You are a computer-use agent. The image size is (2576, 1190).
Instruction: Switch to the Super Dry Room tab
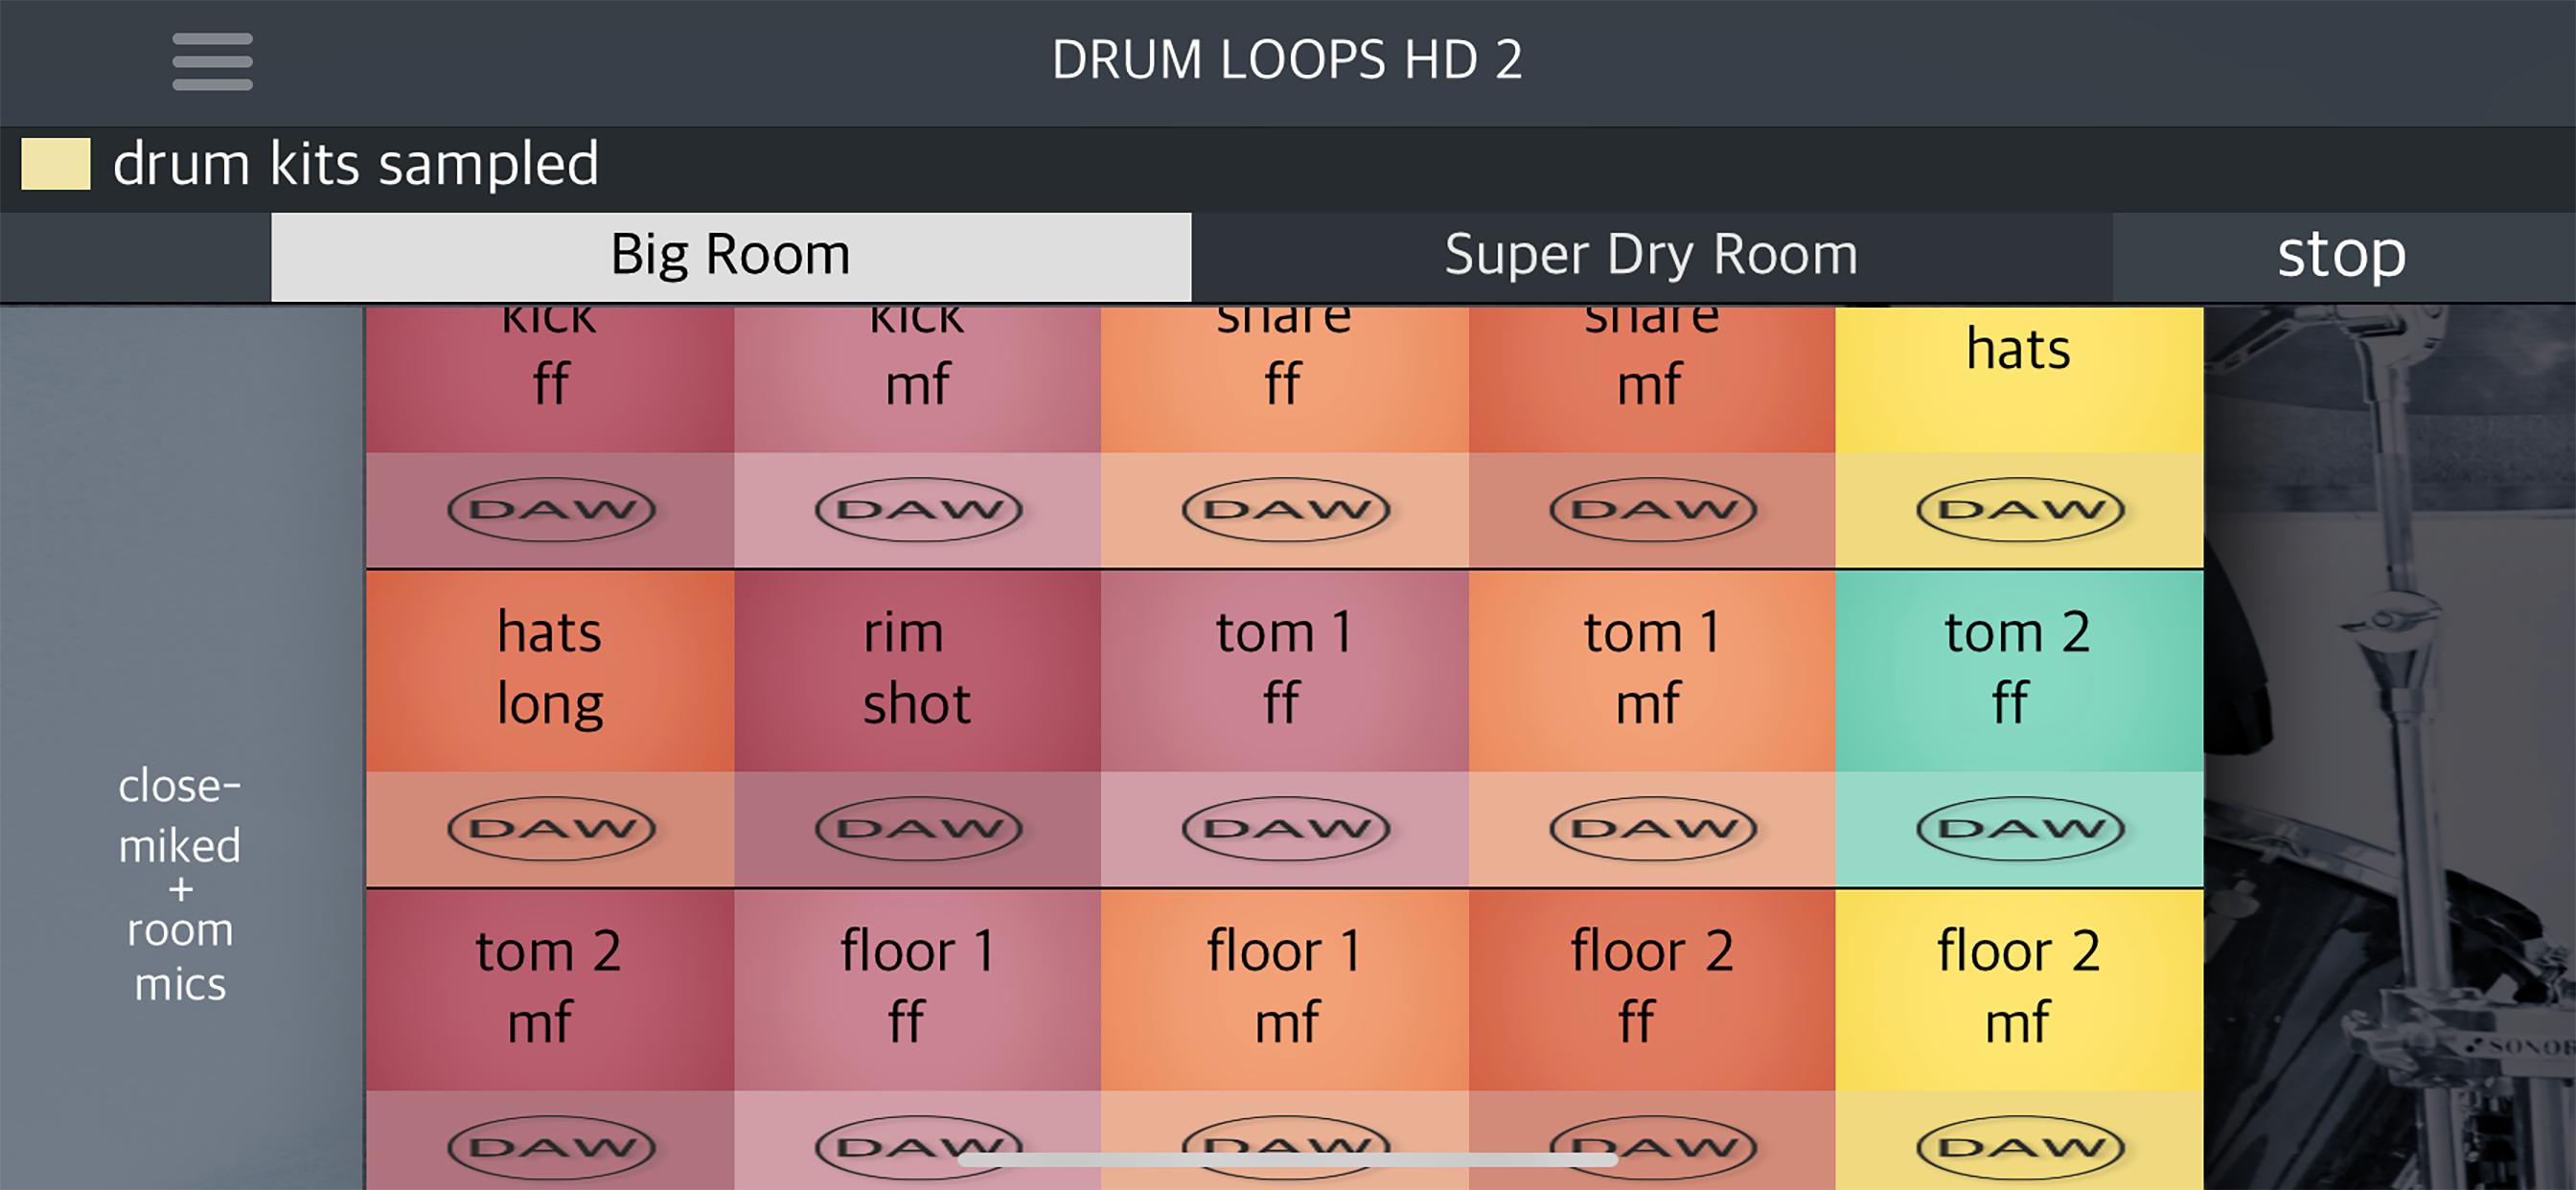(x=1651, y=256)
